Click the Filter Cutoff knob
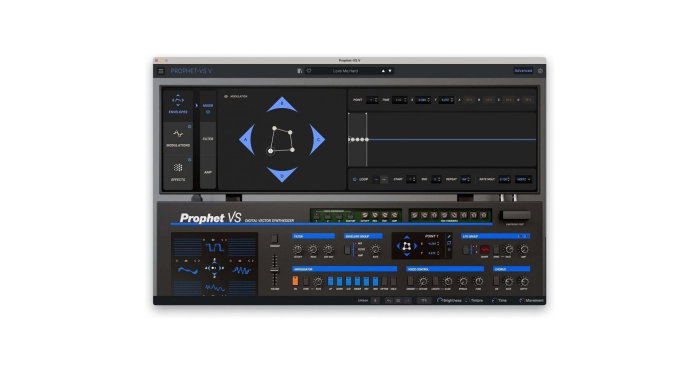The image size is (700, 372). (x=298, y=249)
